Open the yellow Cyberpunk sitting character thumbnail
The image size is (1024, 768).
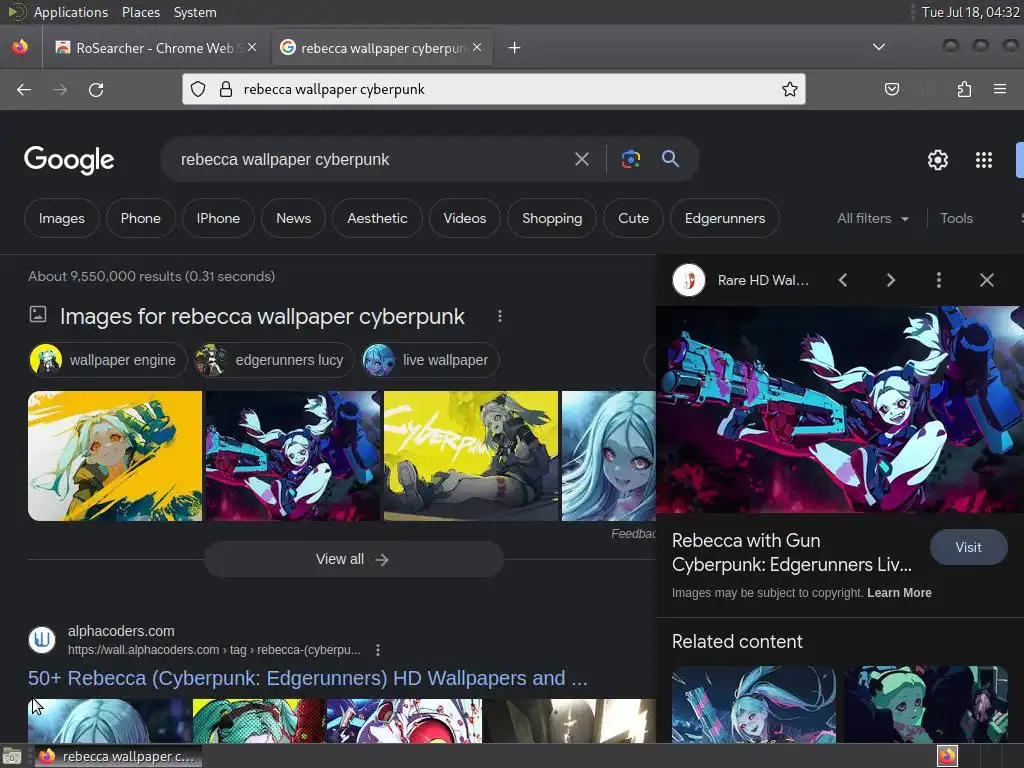click(471, 456)
